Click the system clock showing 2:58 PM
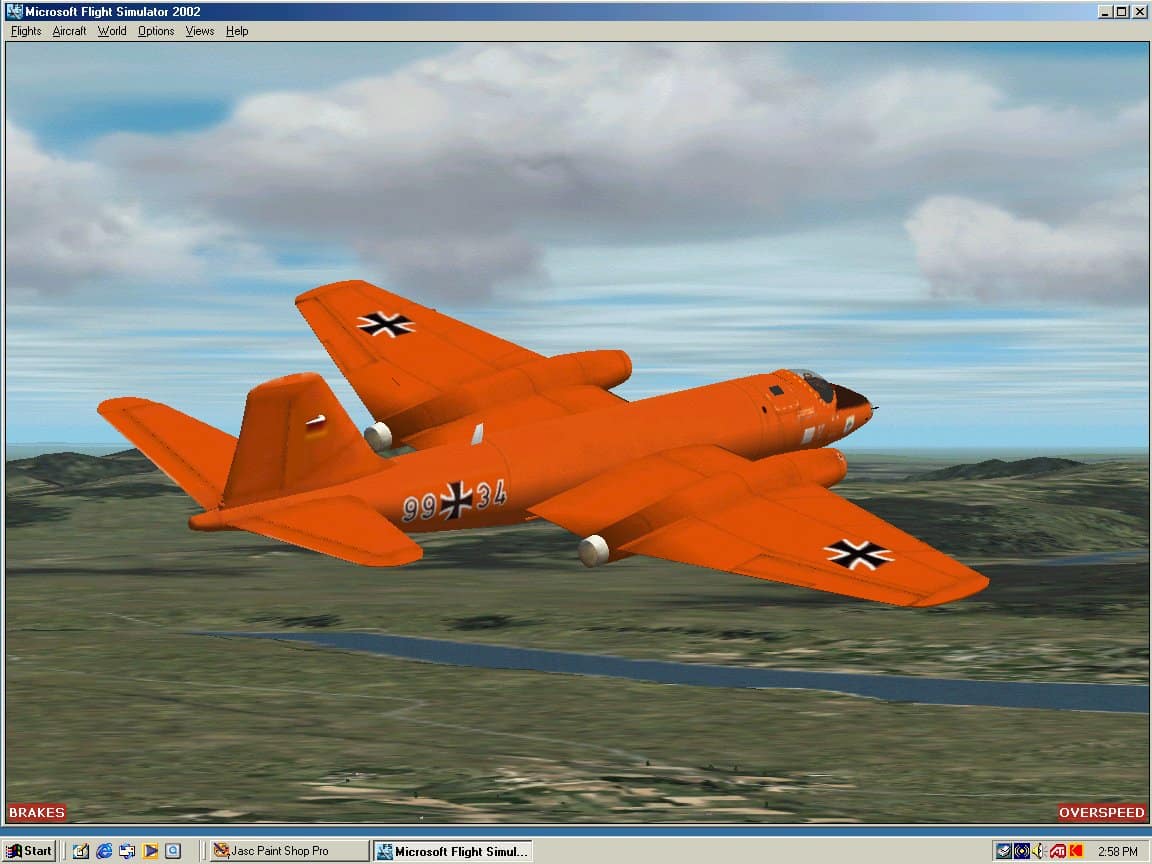This screenshot has height=864, width=1152. tap(1117, 852)
